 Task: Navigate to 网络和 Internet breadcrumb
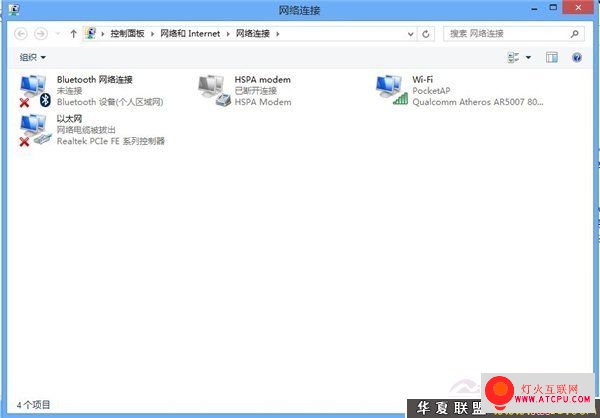190,34
